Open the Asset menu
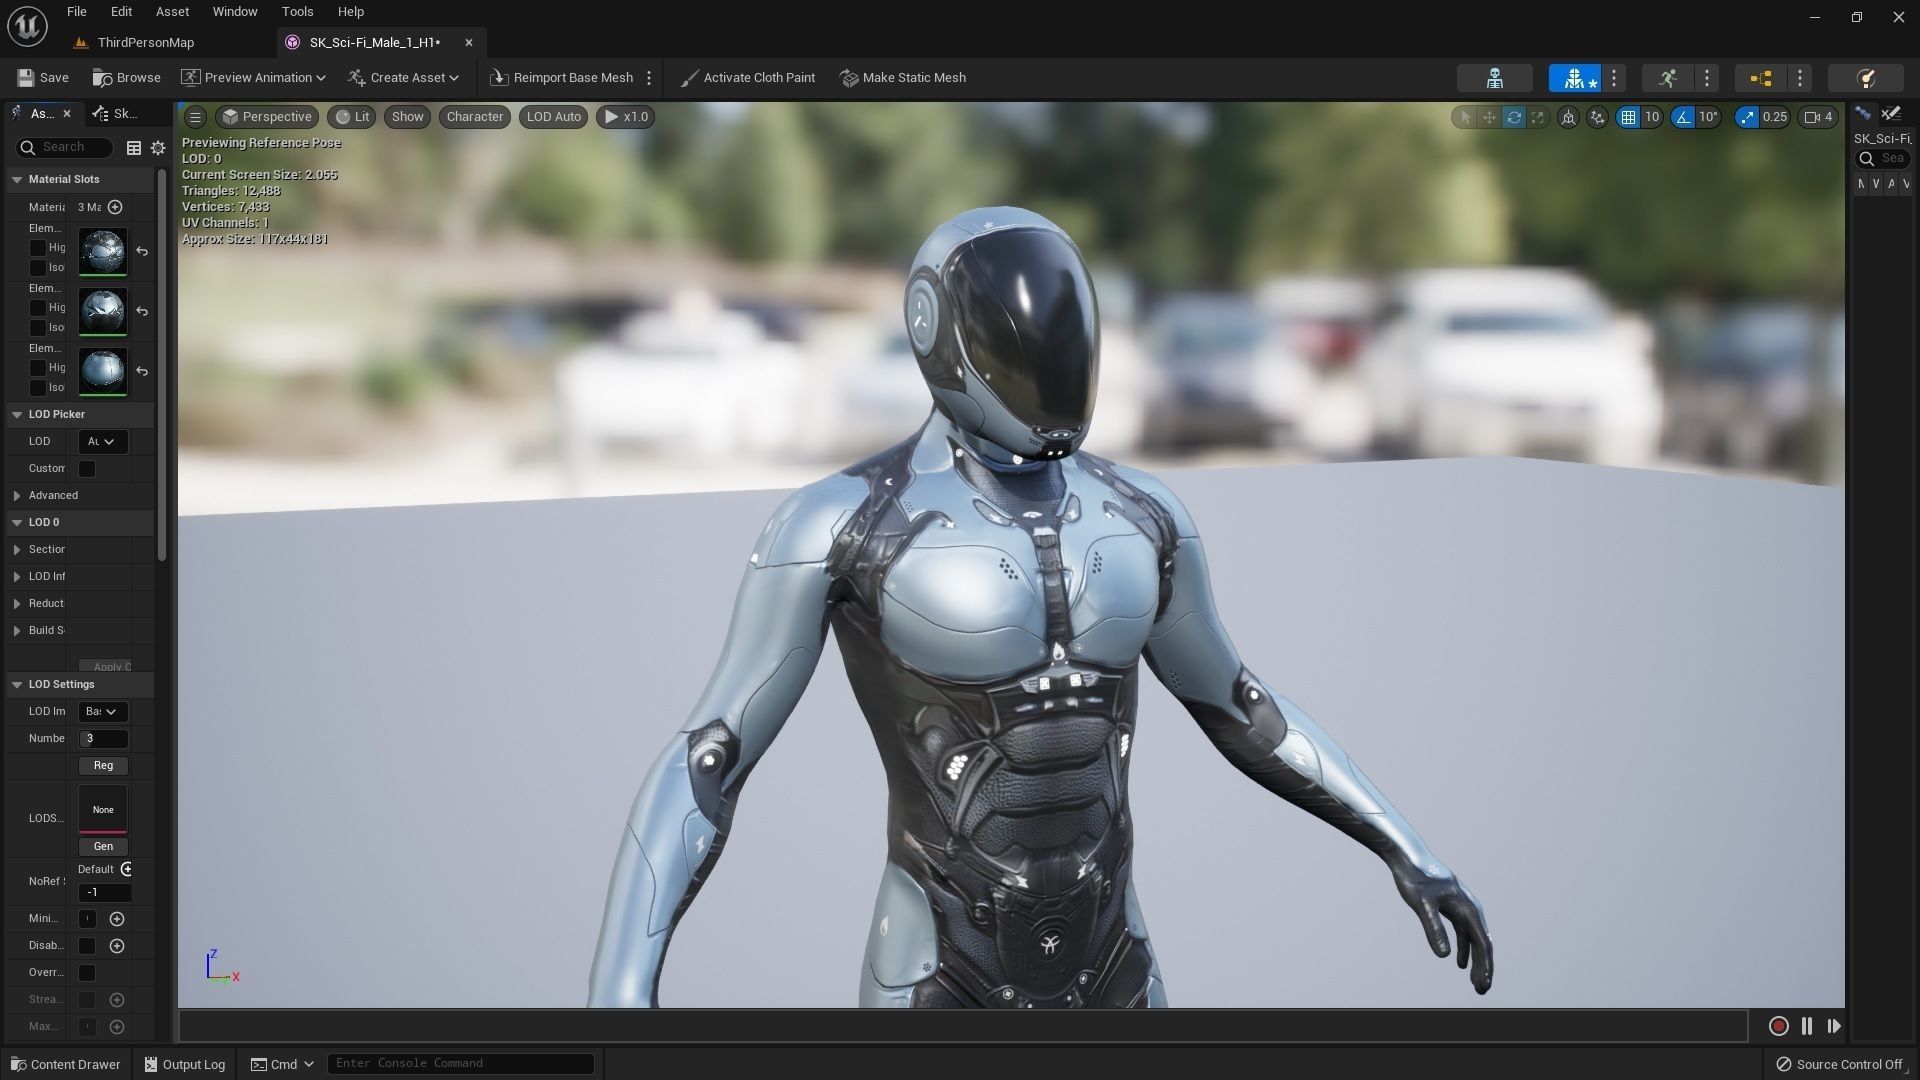This screenshot has width=1920, height=1080. 172,12
